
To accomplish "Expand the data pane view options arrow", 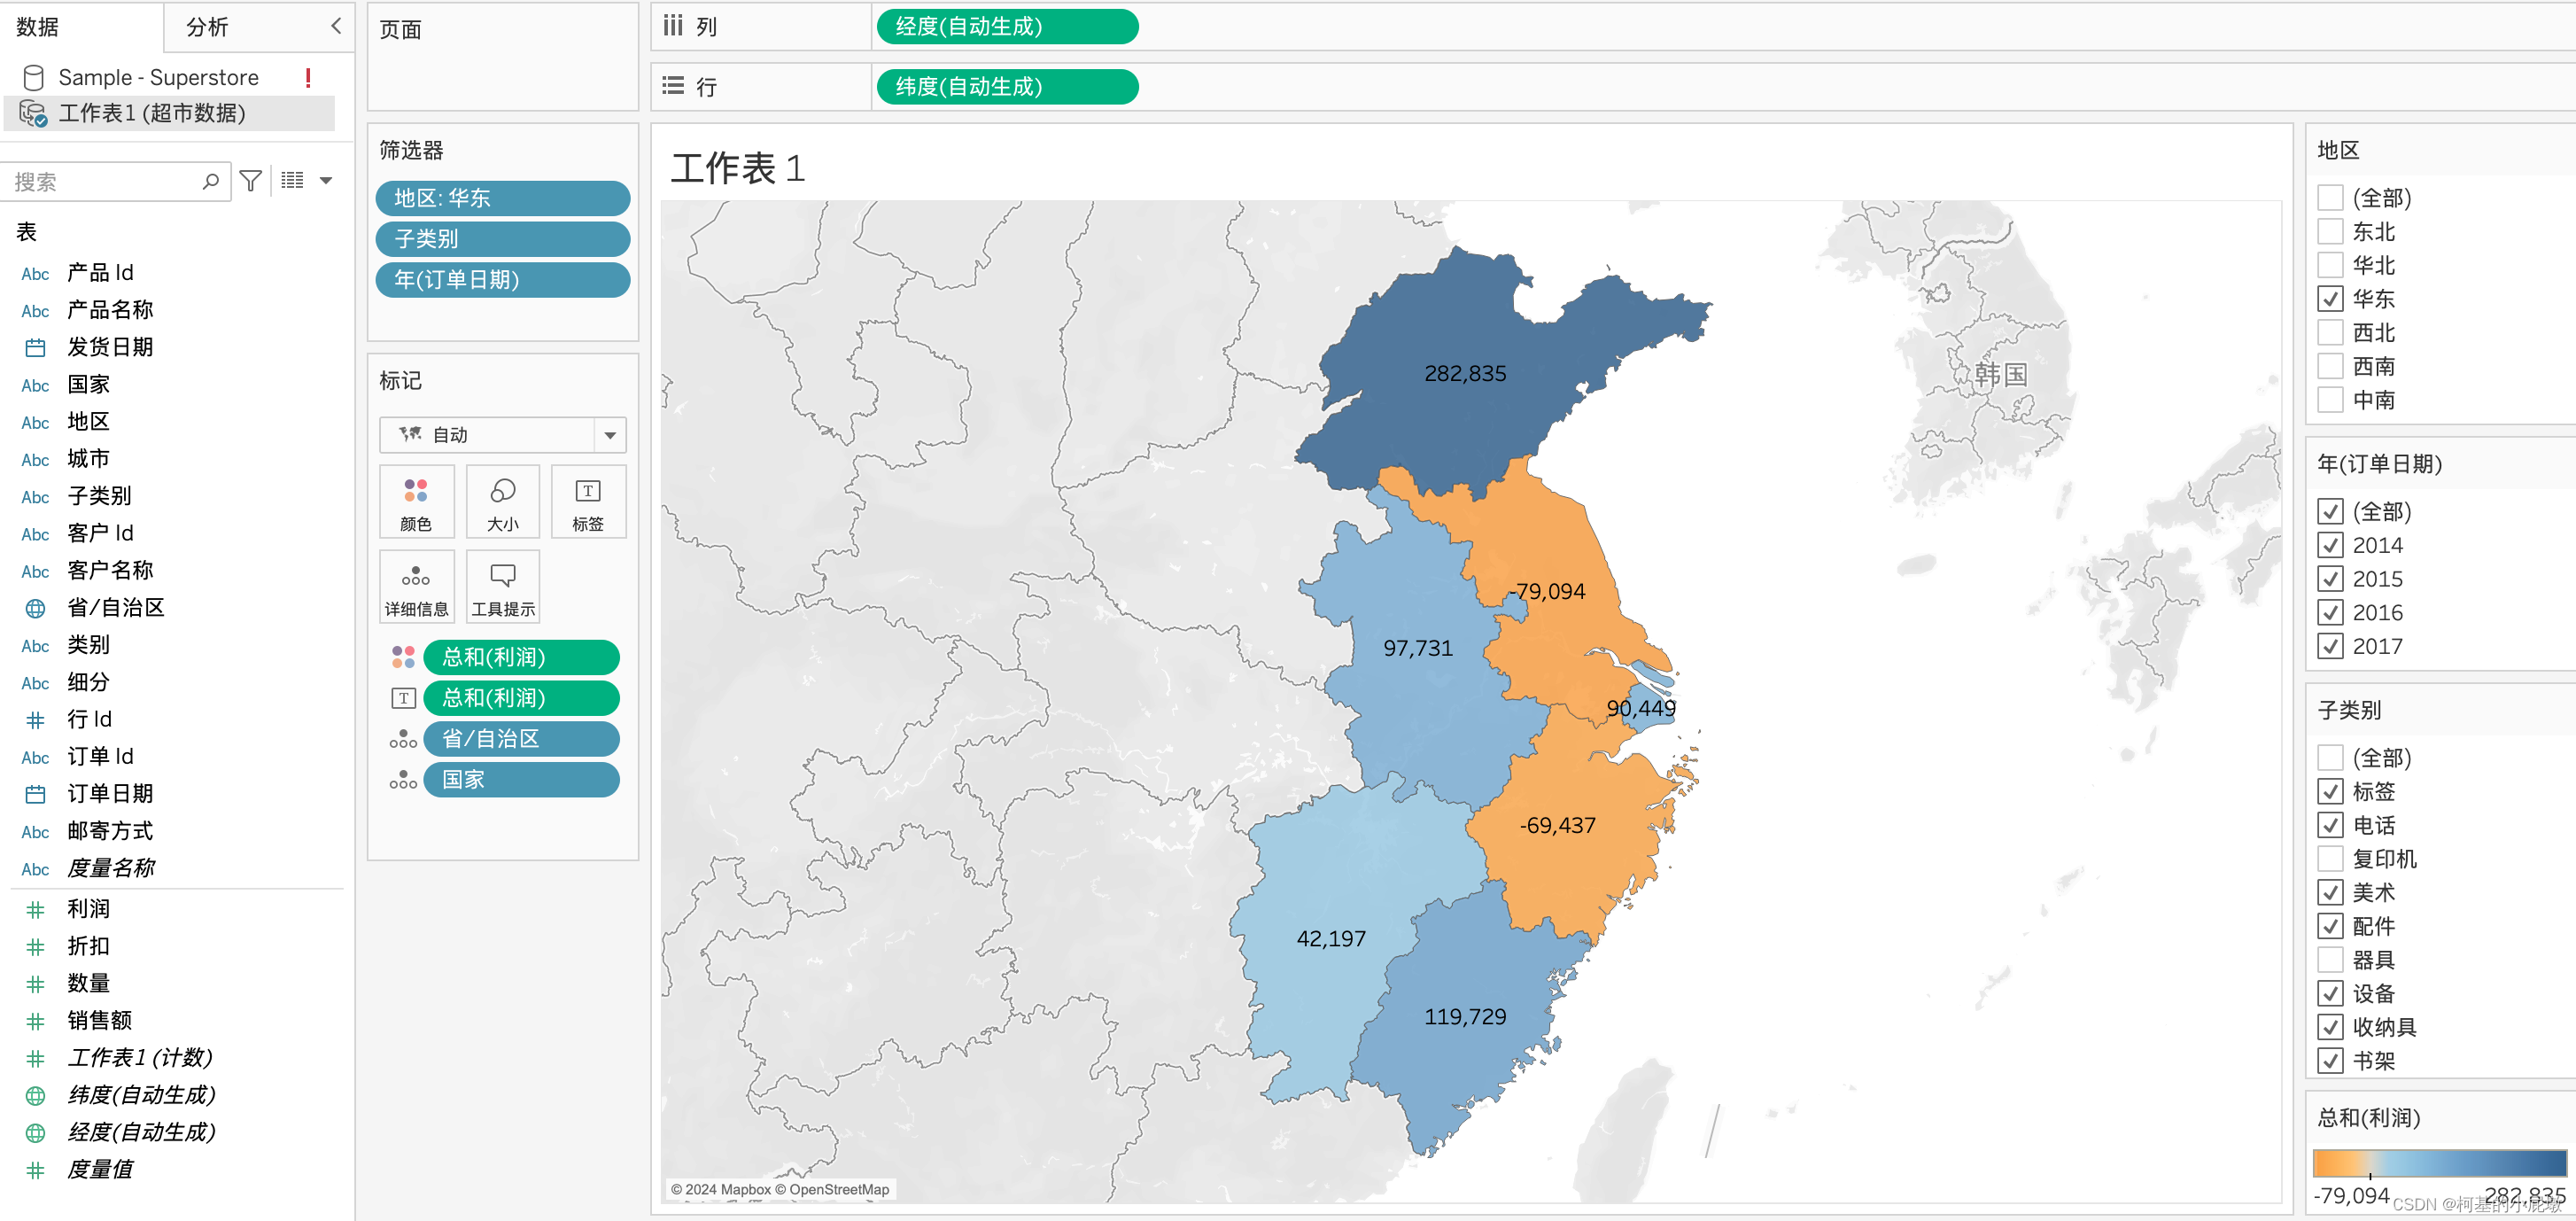I will (326, 181).
